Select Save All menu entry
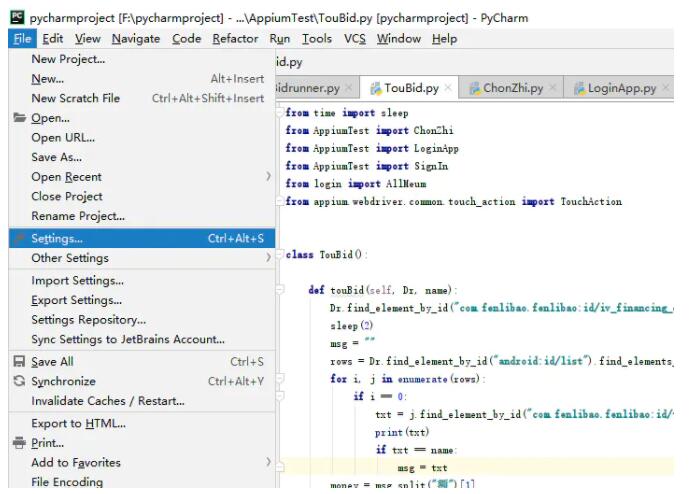Viewport: 694px width, 494px height. pos(142,362)
